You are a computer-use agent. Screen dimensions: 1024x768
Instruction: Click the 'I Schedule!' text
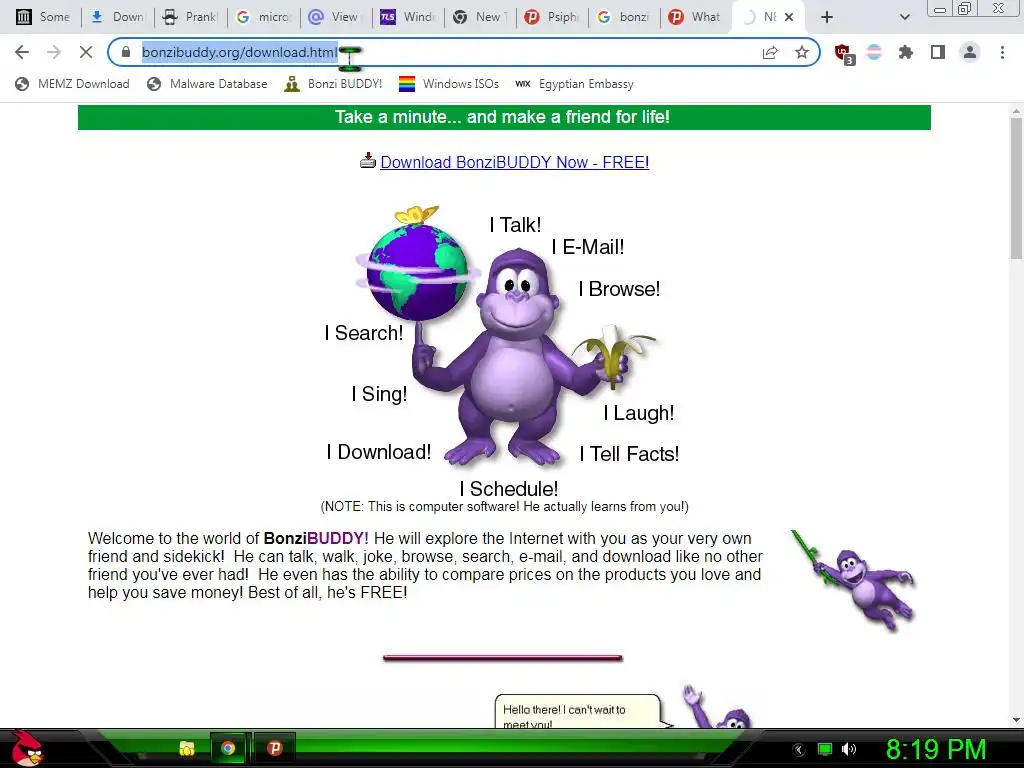pyautogui.click(x=509, y=488)
